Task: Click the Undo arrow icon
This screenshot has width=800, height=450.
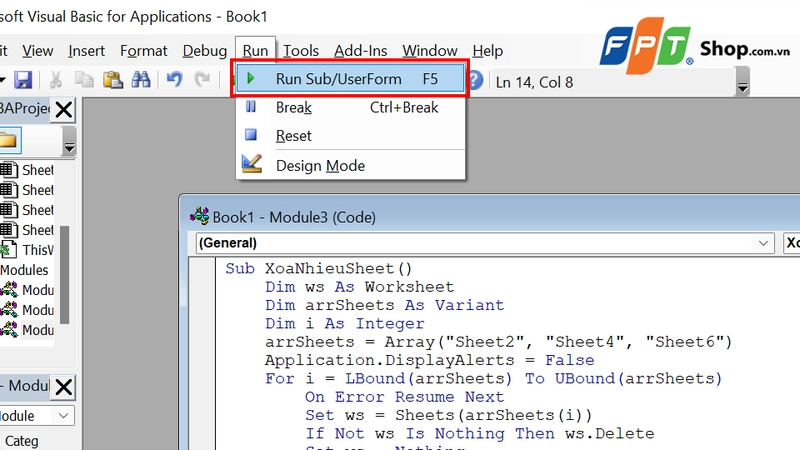Action: [174, 80]
